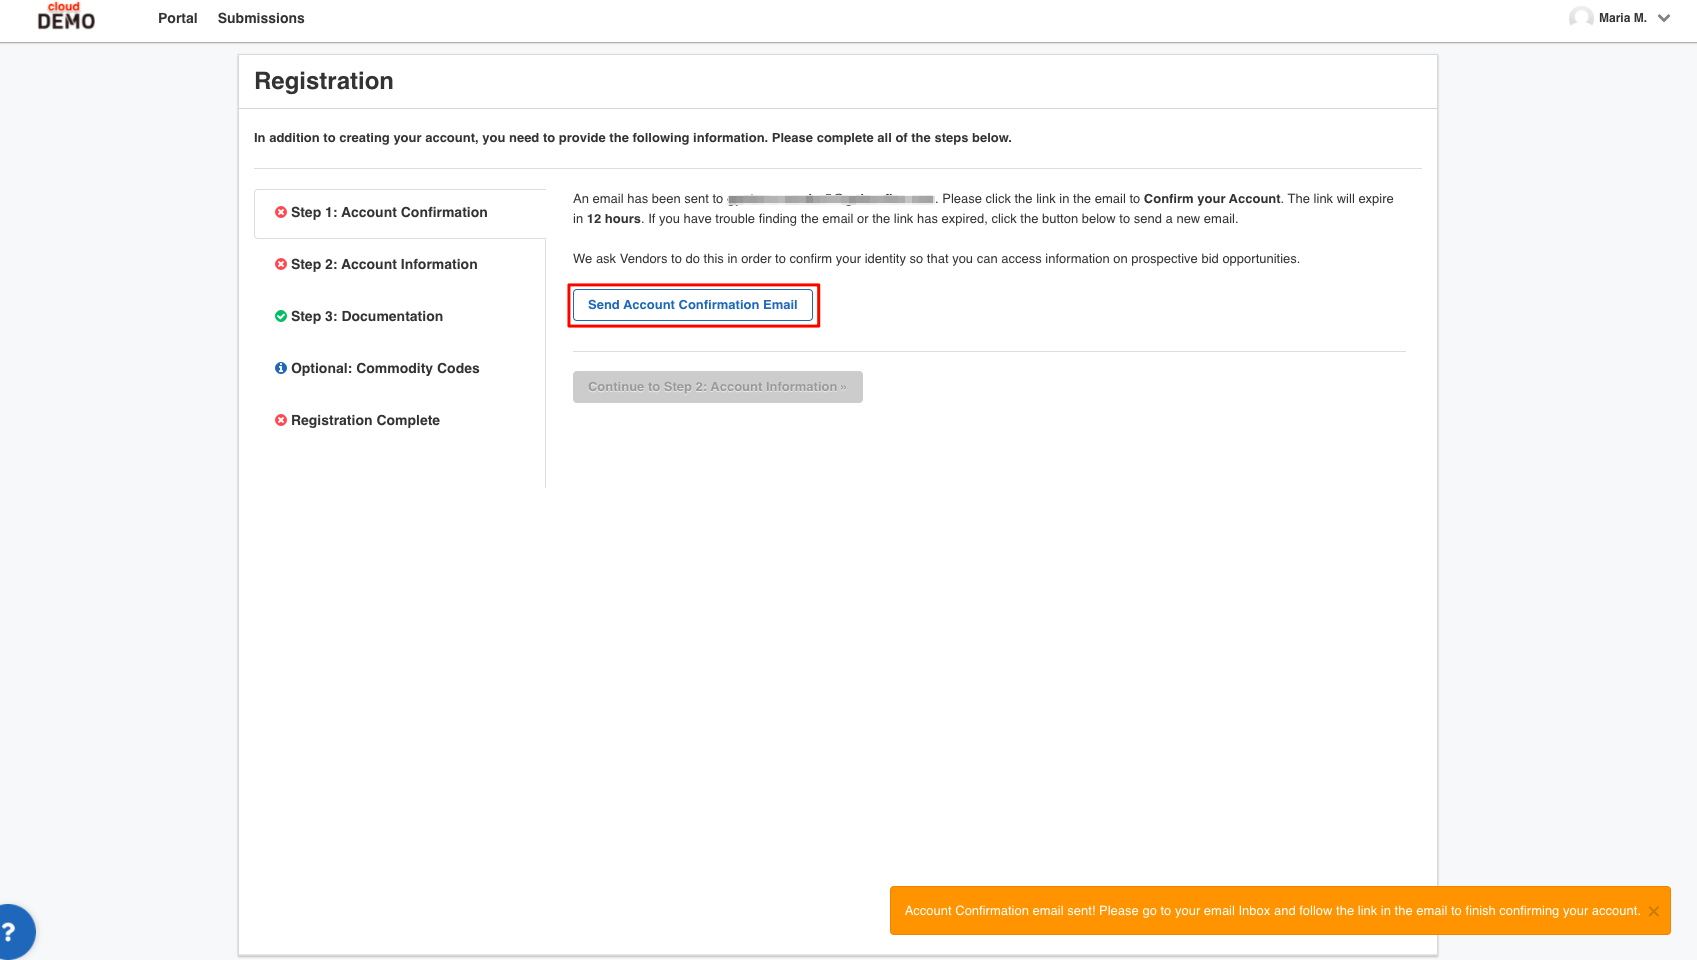The height and width of the screenshot is (960, 1697).
Task: Select Step 2: Account Information tab
Action: pos(400,264)
